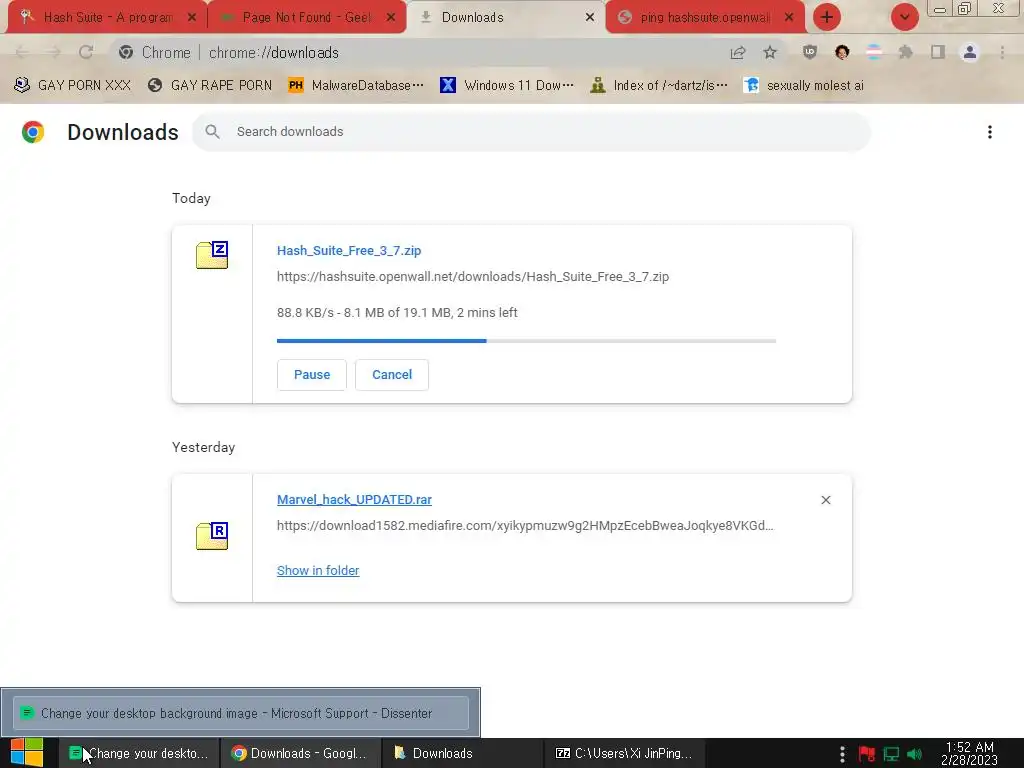Click the red flag tray icon
The width and height of the screenshot is (1024, 768).
867,754
